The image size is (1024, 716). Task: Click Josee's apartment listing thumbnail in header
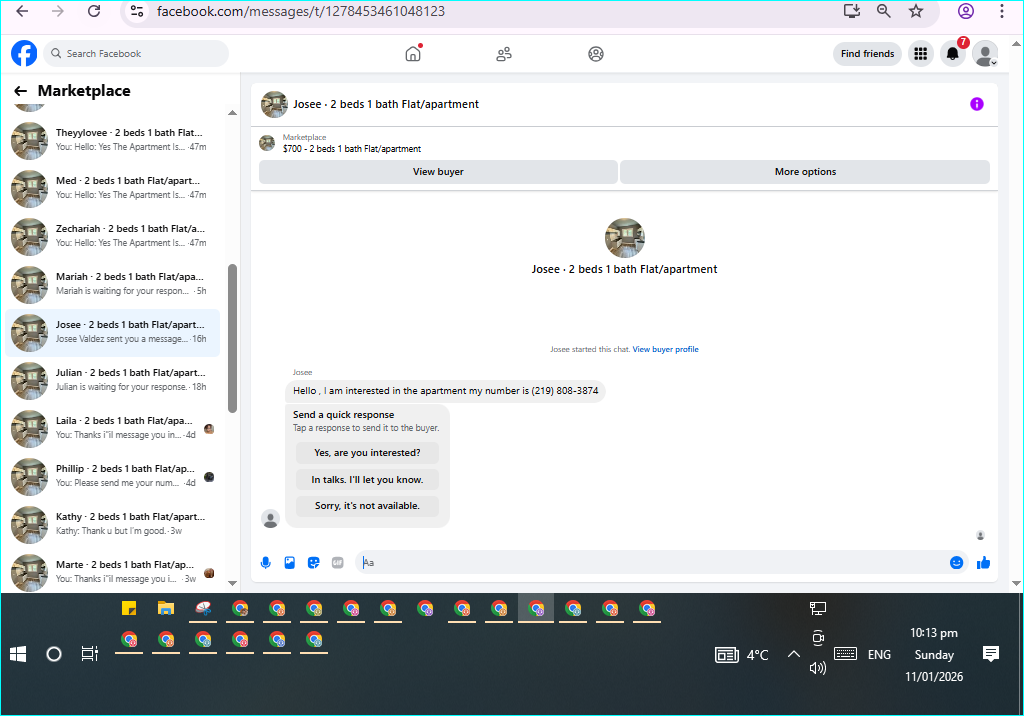274,104
